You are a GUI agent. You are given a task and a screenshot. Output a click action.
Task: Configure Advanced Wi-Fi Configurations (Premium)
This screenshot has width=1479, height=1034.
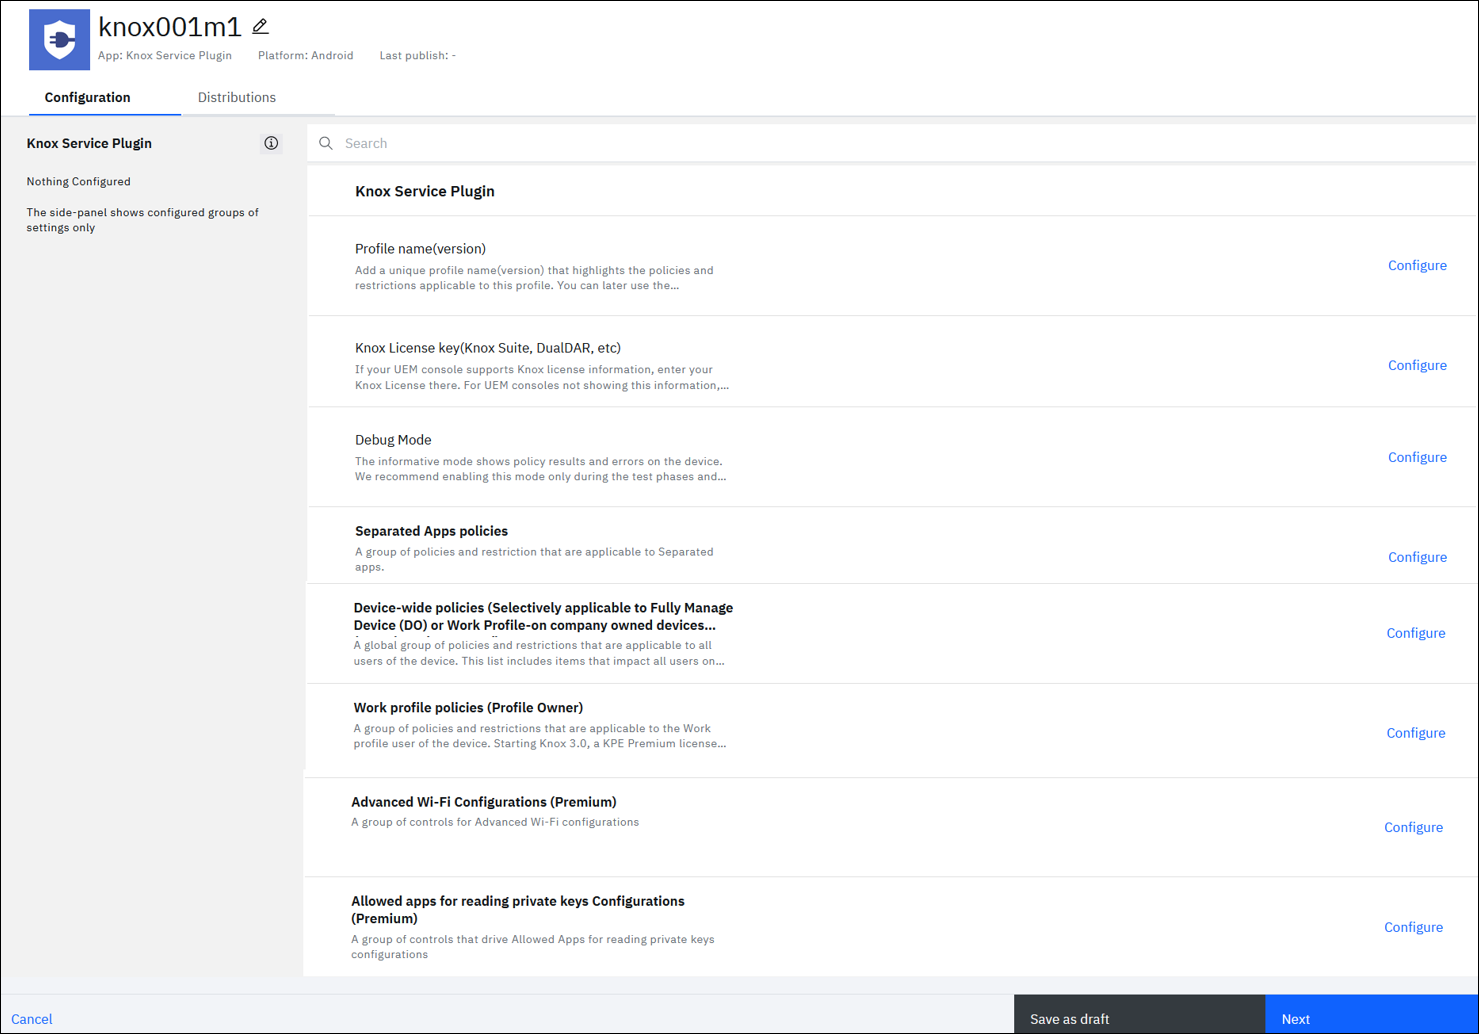point(1413,827)
